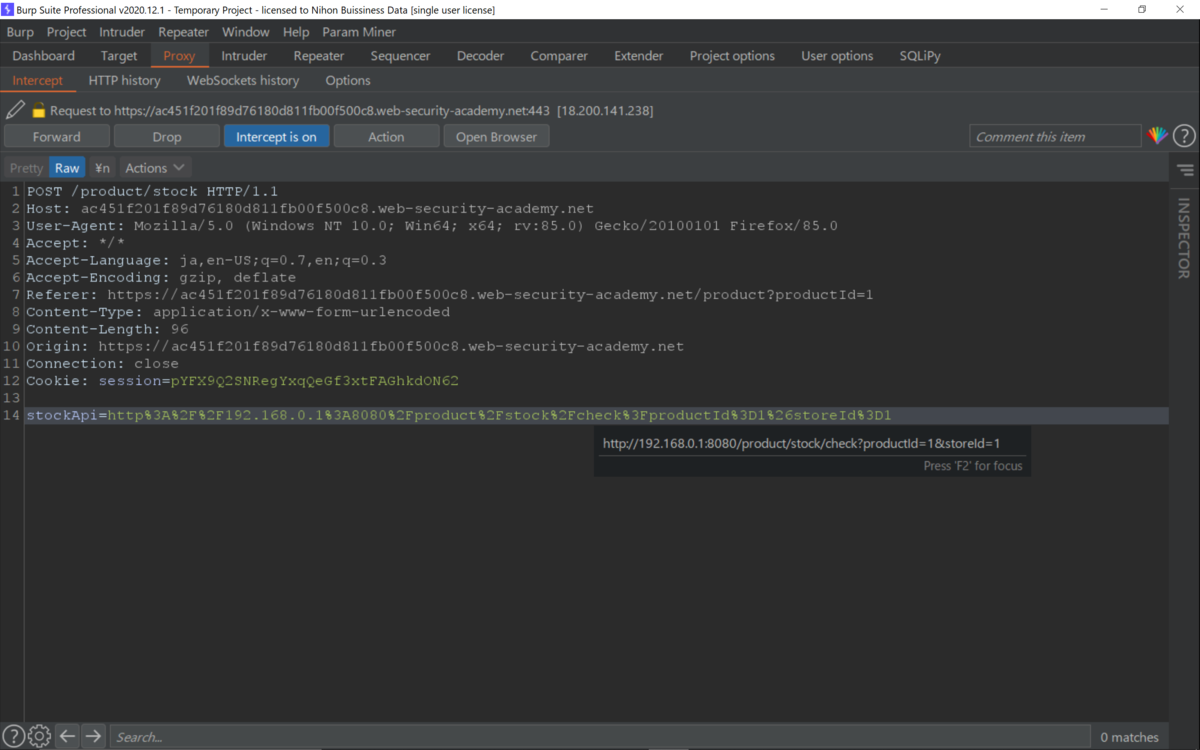Click the Open Browser button
This screenshot has height=750, width=1200.
[x=496, y=136]
